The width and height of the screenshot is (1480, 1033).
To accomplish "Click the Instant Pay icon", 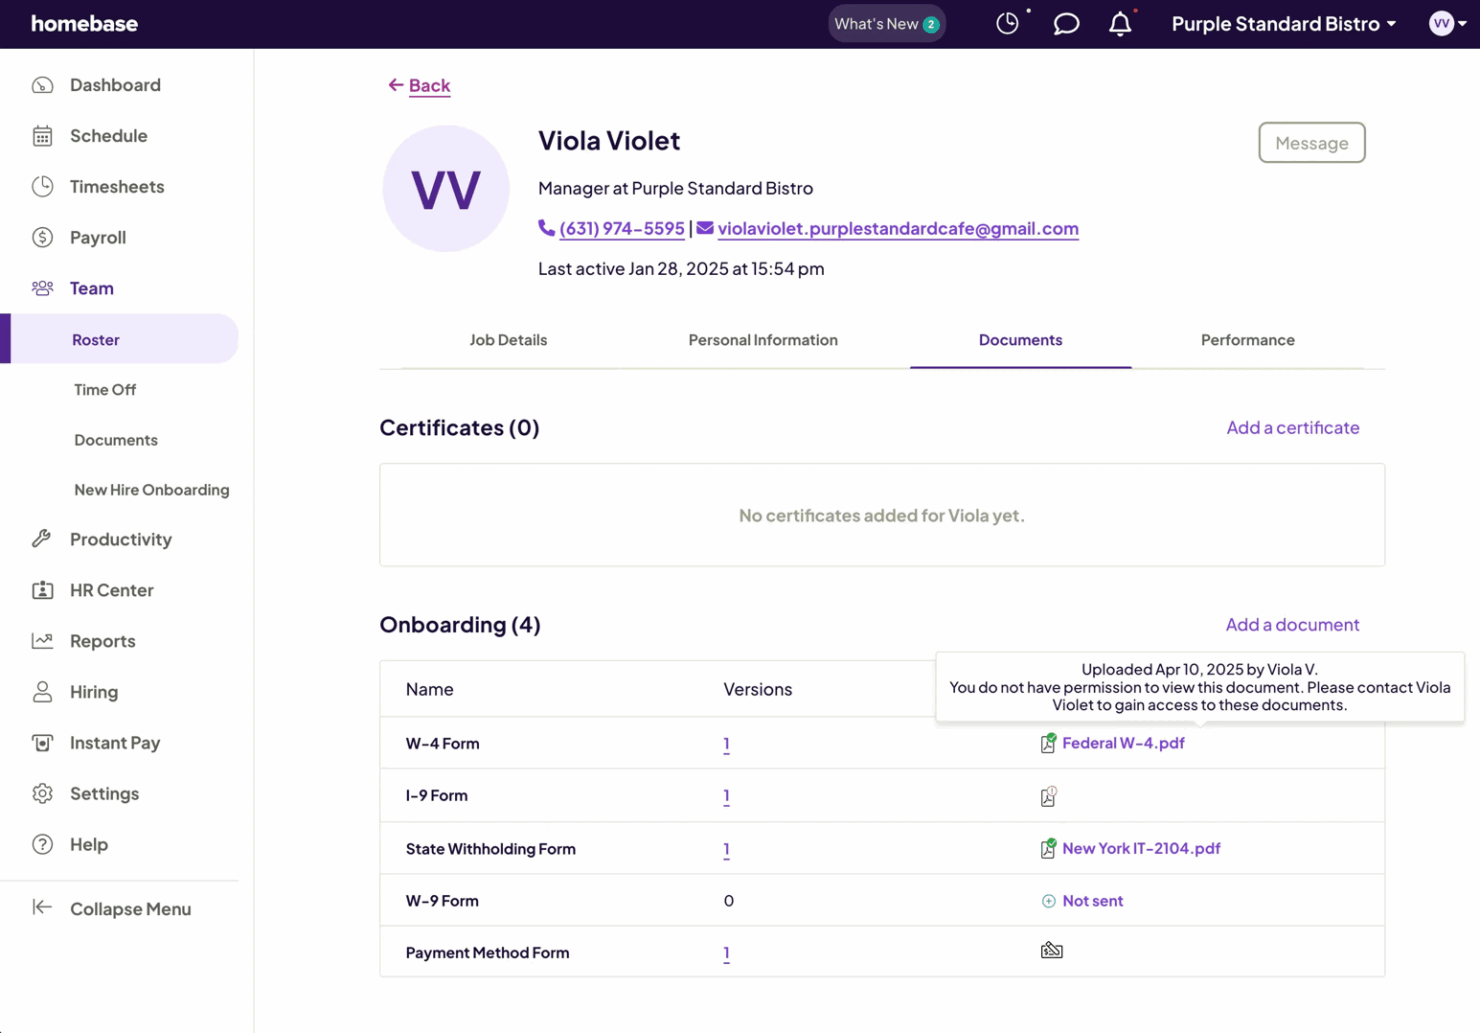I will (42, 743).
